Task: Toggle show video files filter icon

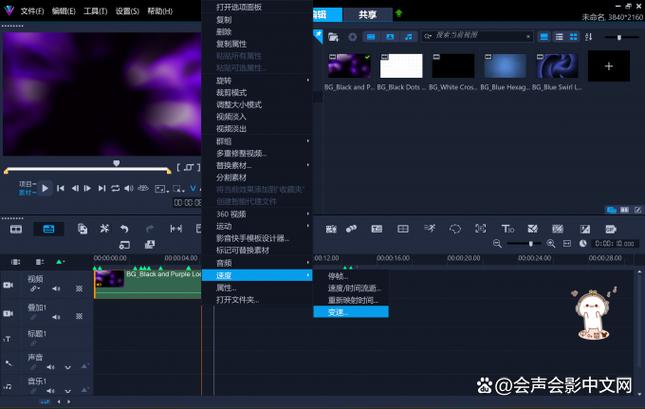Action: click(371, 37)
